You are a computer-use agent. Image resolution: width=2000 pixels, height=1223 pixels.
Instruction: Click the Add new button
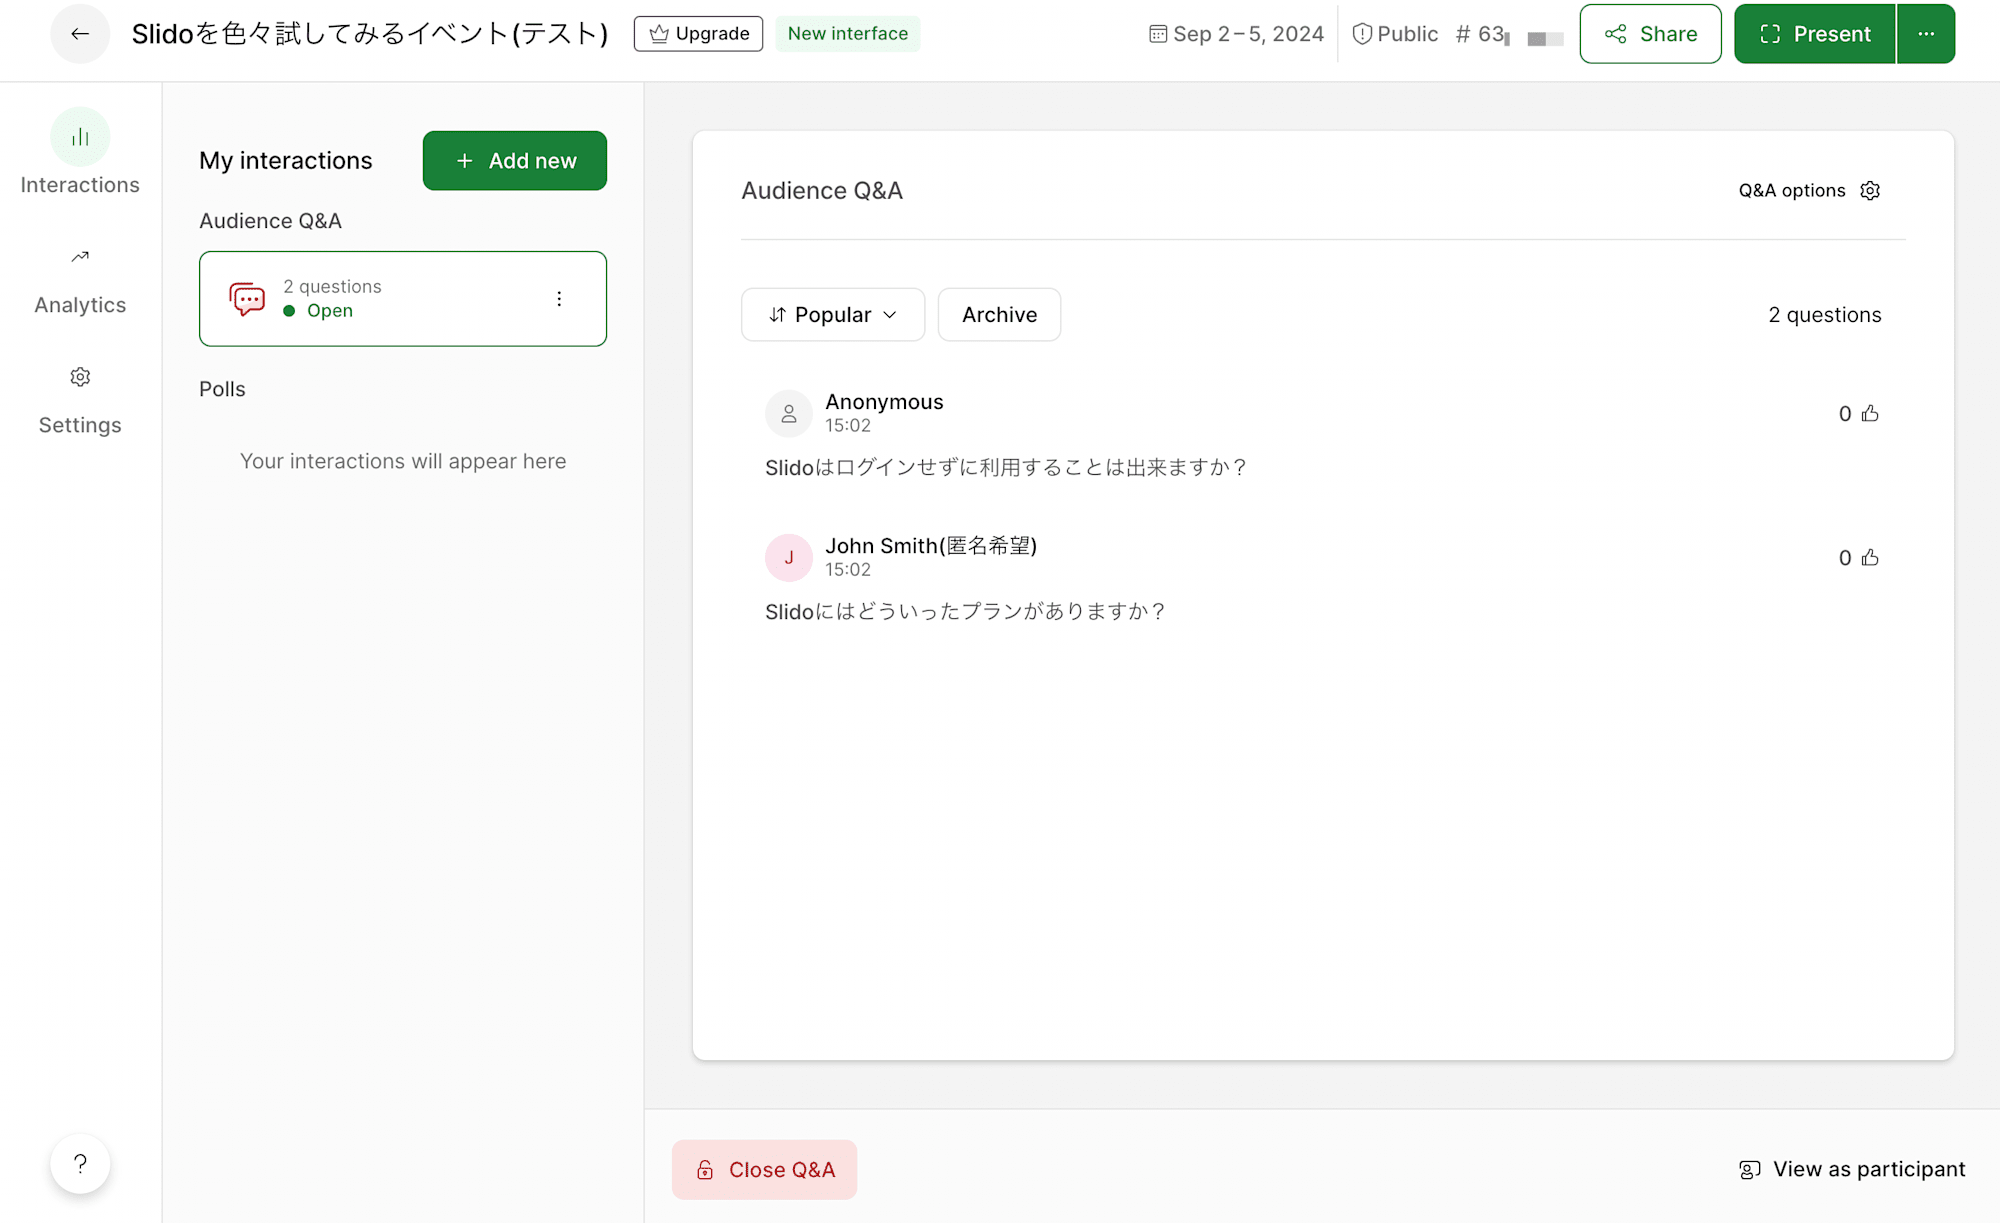coord(514,160)
